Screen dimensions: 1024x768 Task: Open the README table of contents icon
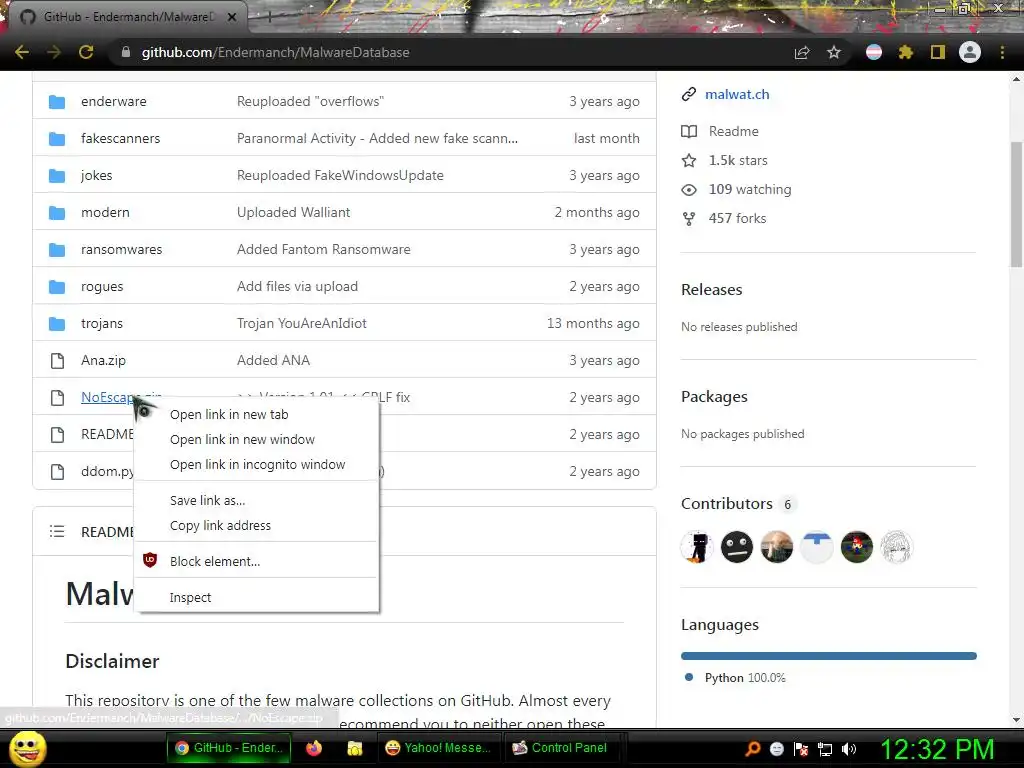[x=57, y=532]
